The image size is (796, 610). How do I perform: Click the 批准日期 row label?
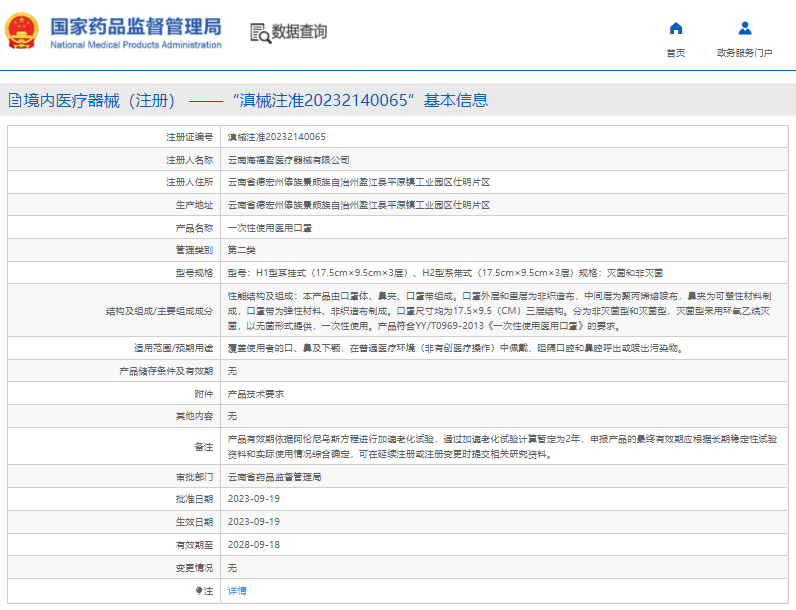coord(194,499)
